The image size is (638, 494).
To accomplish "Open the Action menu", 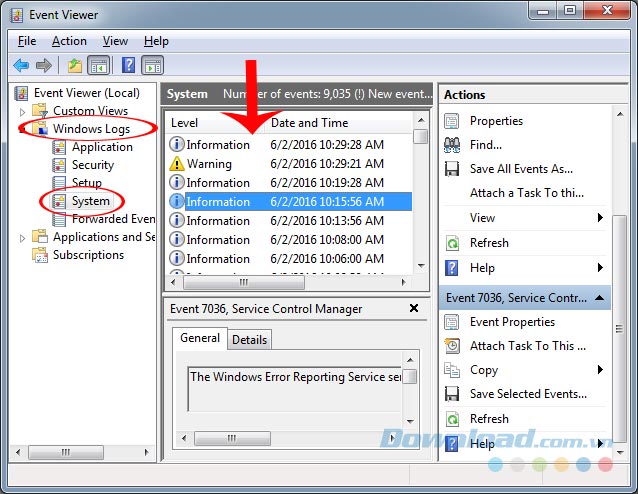I will coord(69,41).
